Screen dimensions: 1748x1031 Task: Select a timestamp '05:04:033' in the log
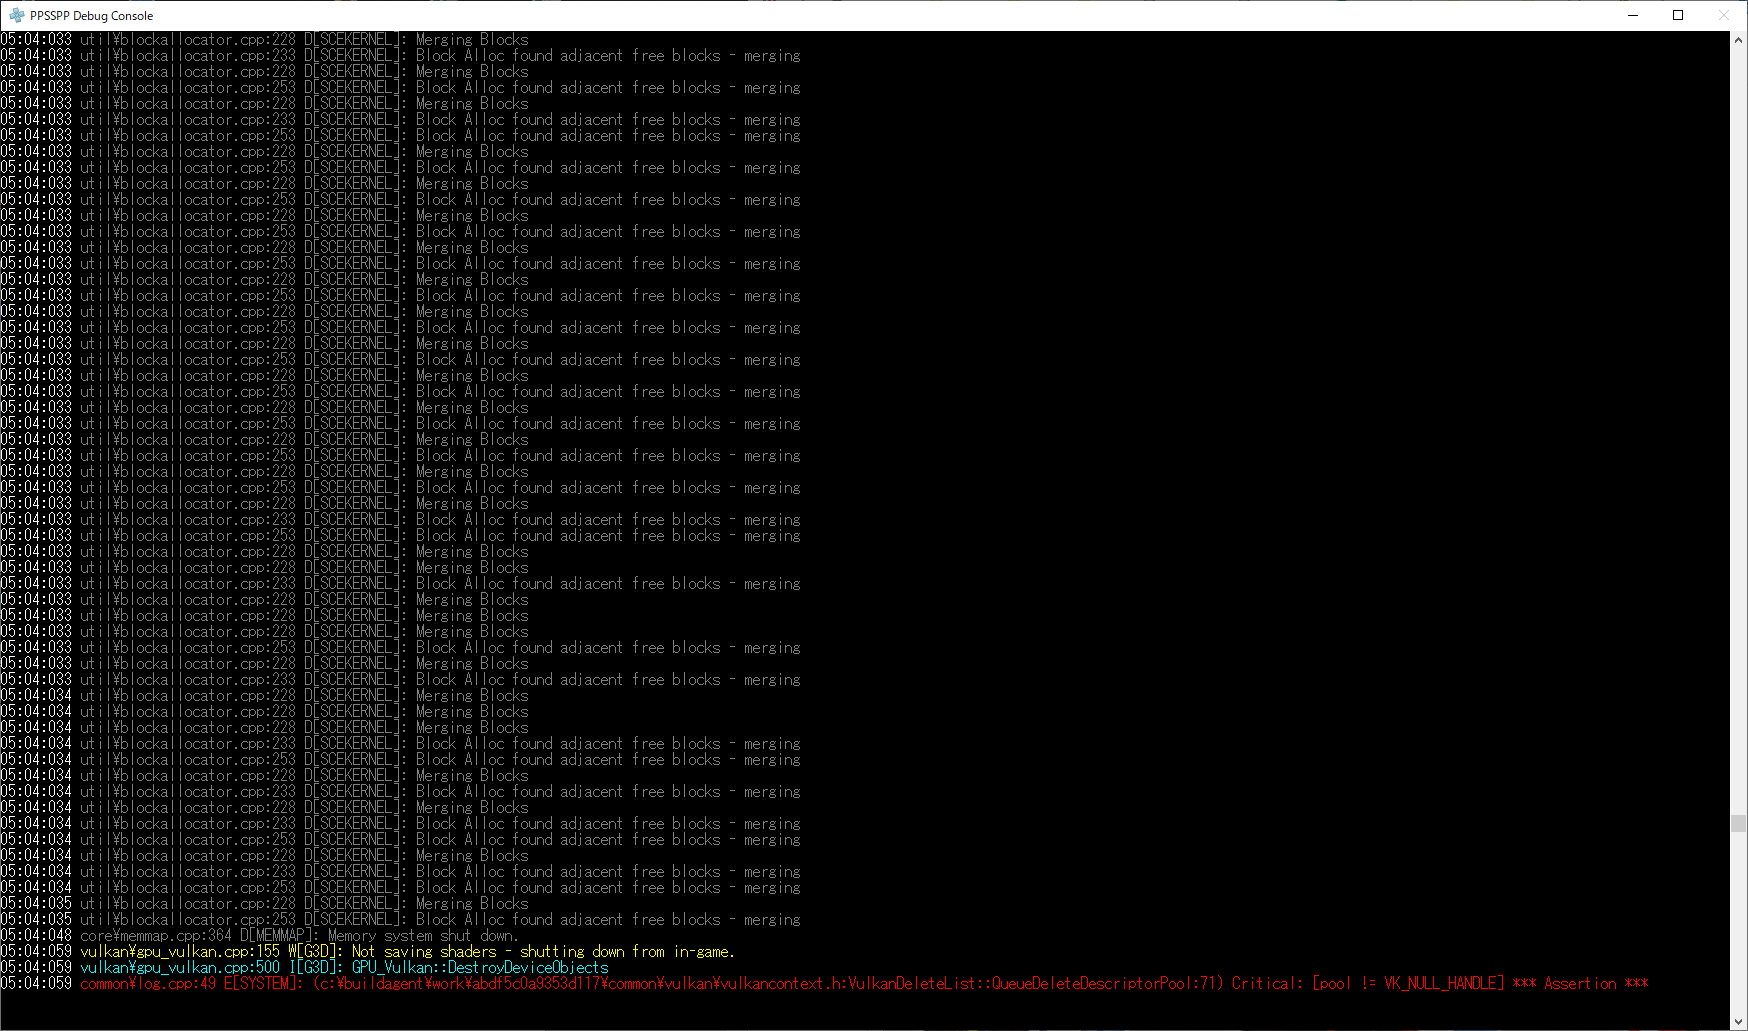pyautogui.click(x=38, y=39)
